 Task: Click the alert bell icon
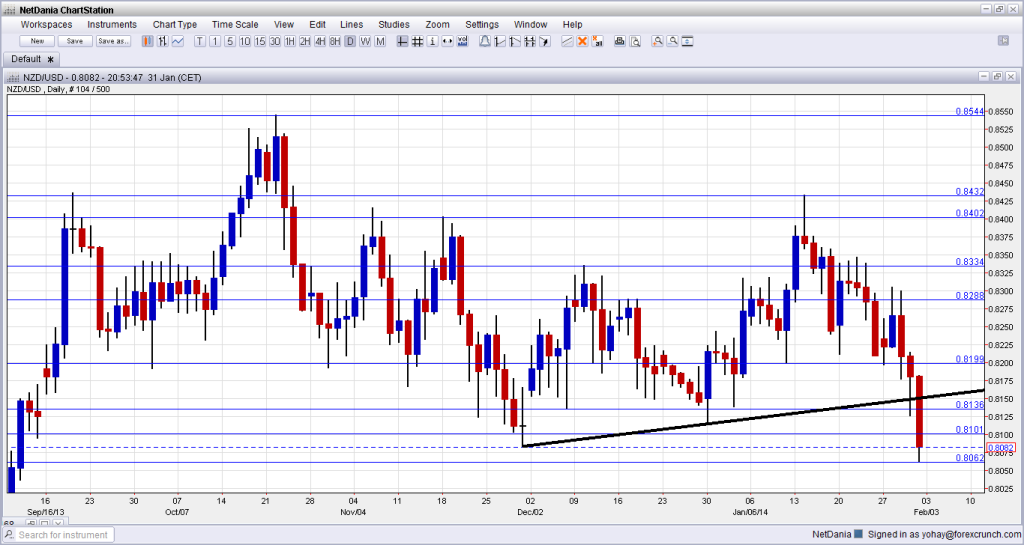pos(485,41)
